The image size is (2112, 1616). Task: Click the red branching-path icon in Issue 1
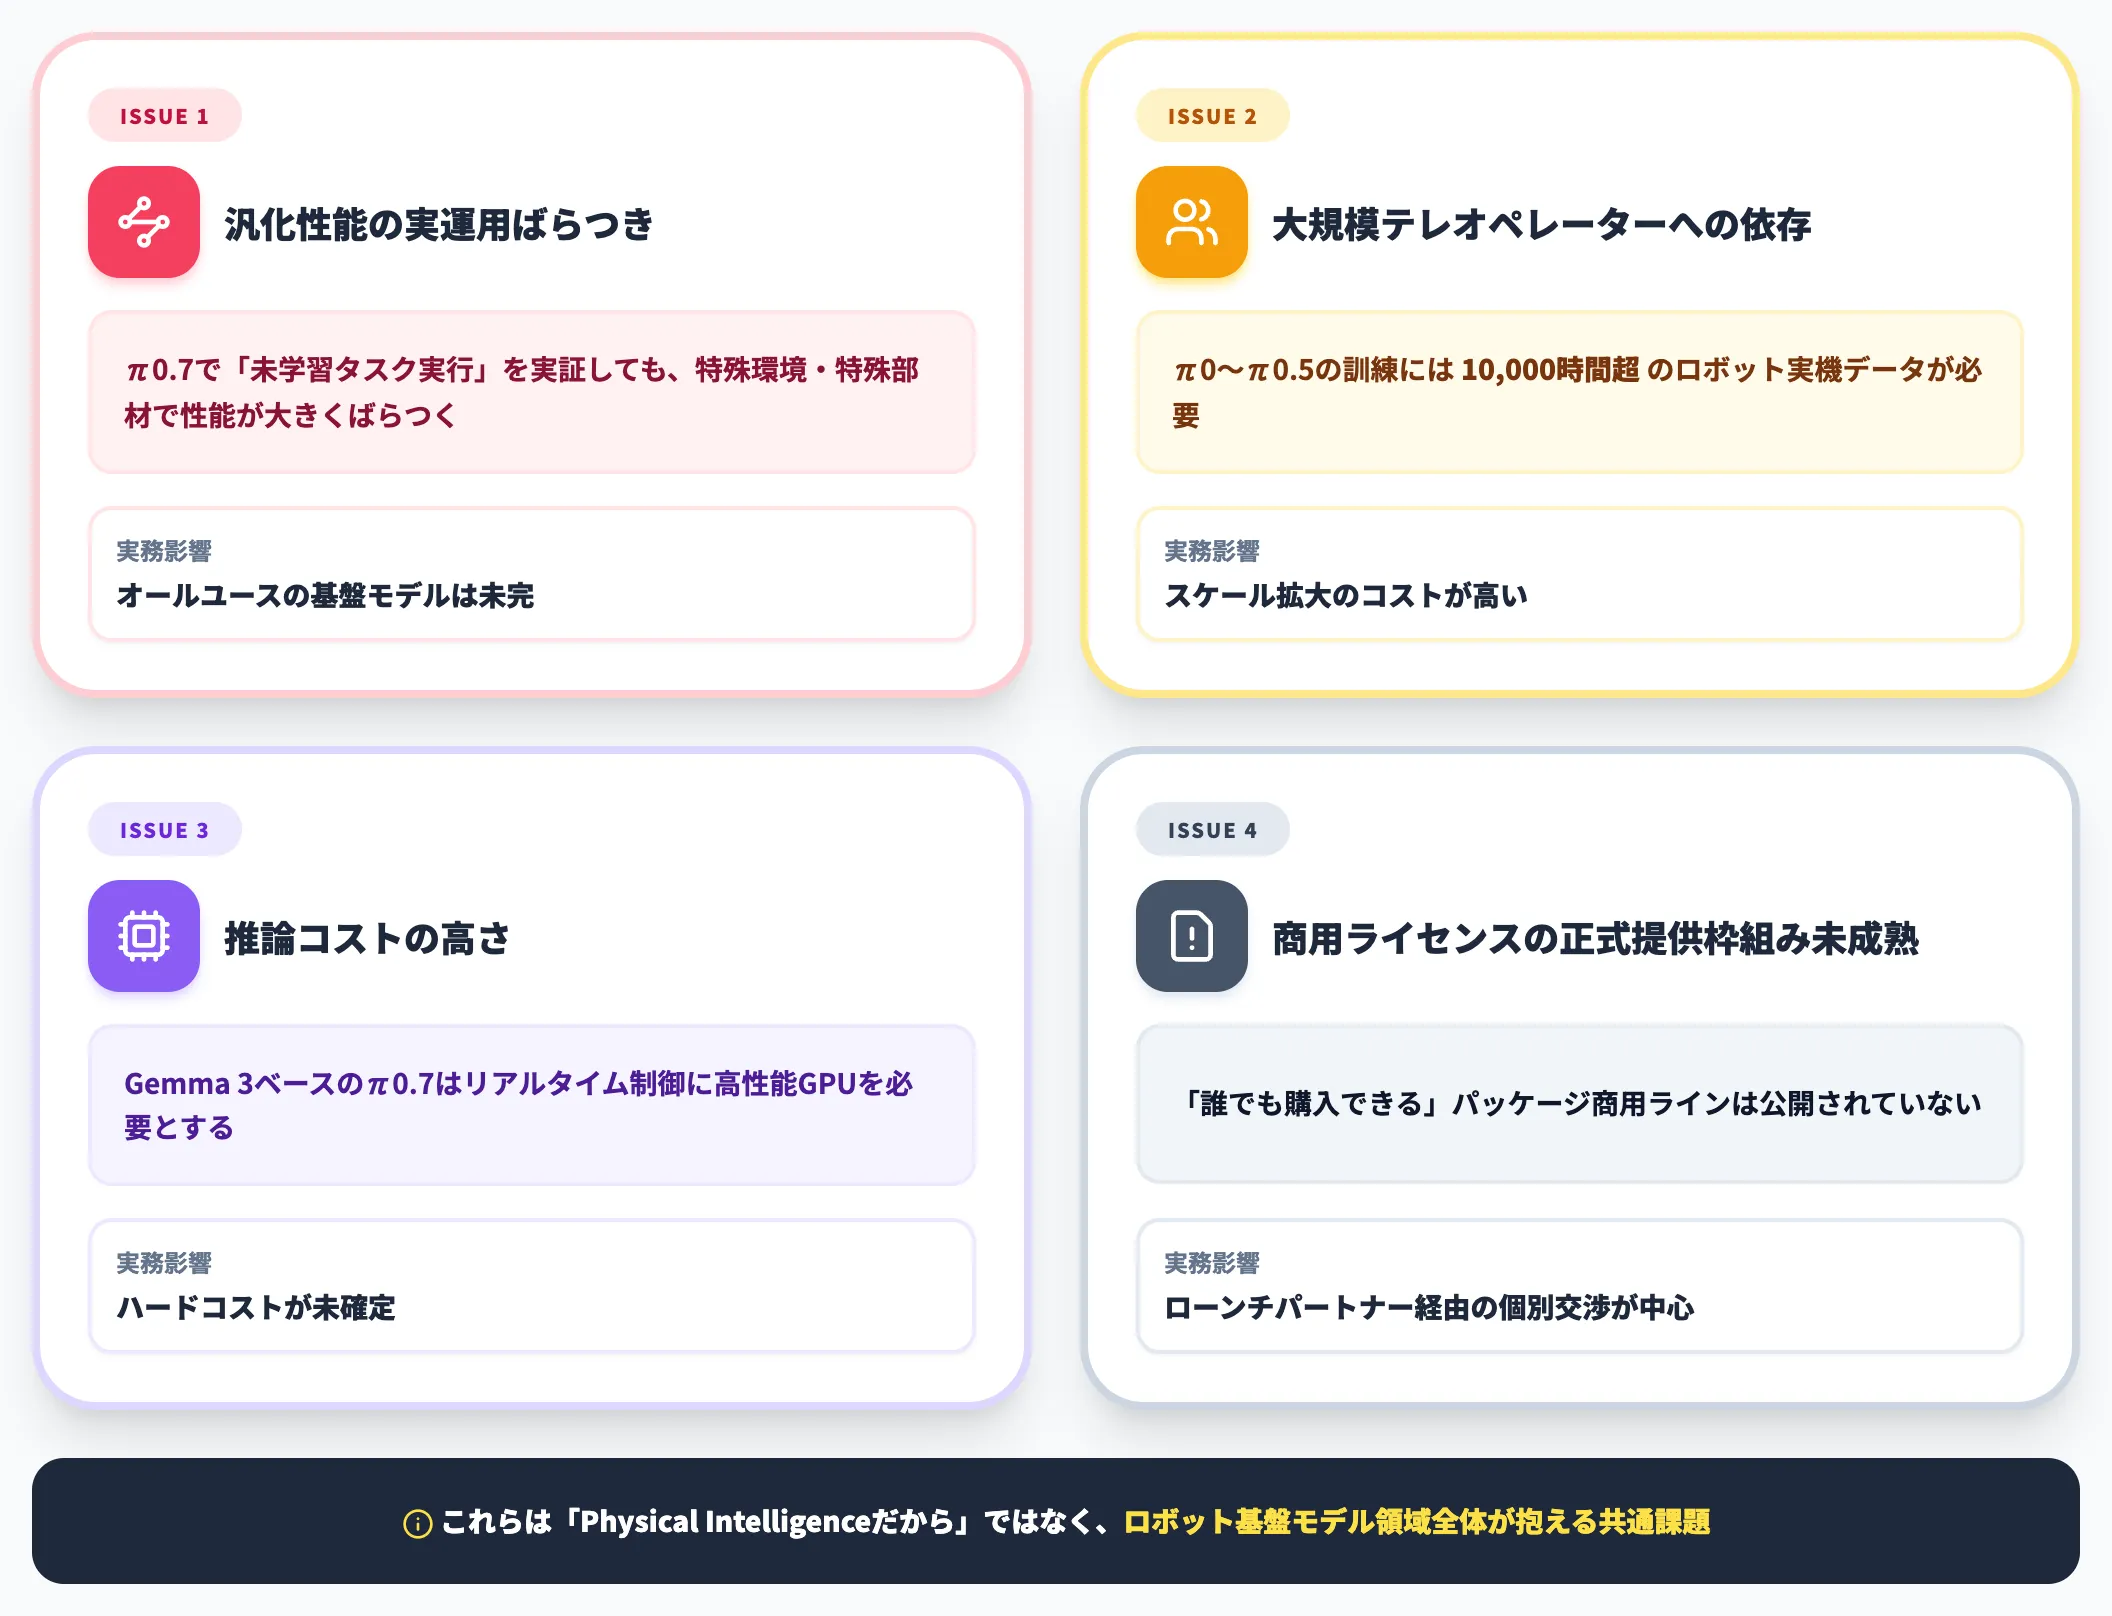coord(144,222)
